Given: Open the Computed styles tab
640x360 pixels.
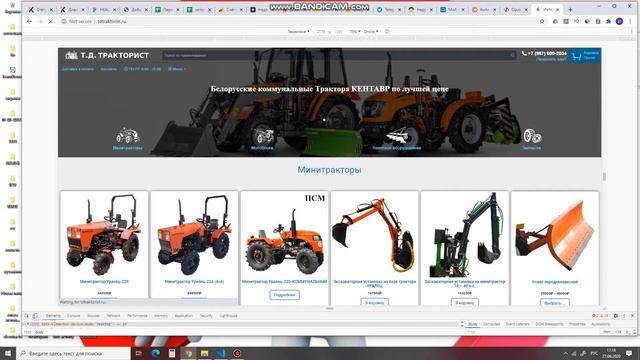Looking at the screenshot, I should (x=491, y=324).
